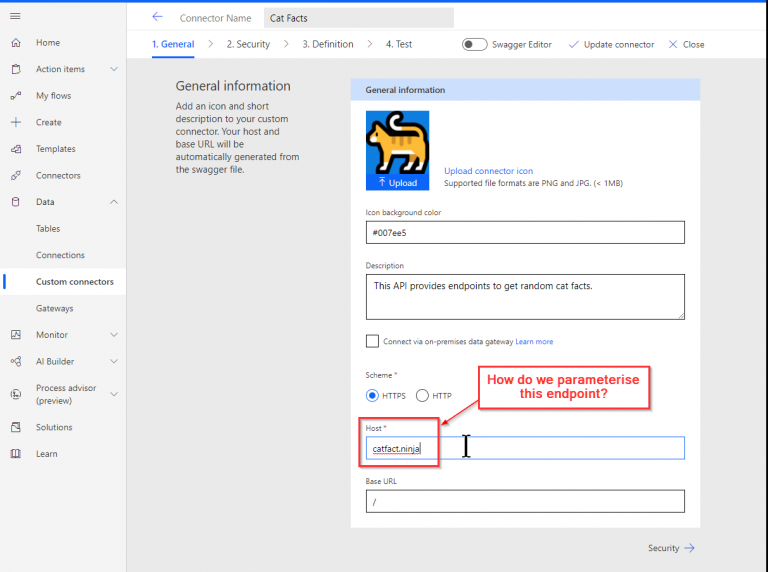Click the Connectors label in sidebar
This screenshot has width=768, height=572.
(x=58, y=175)
